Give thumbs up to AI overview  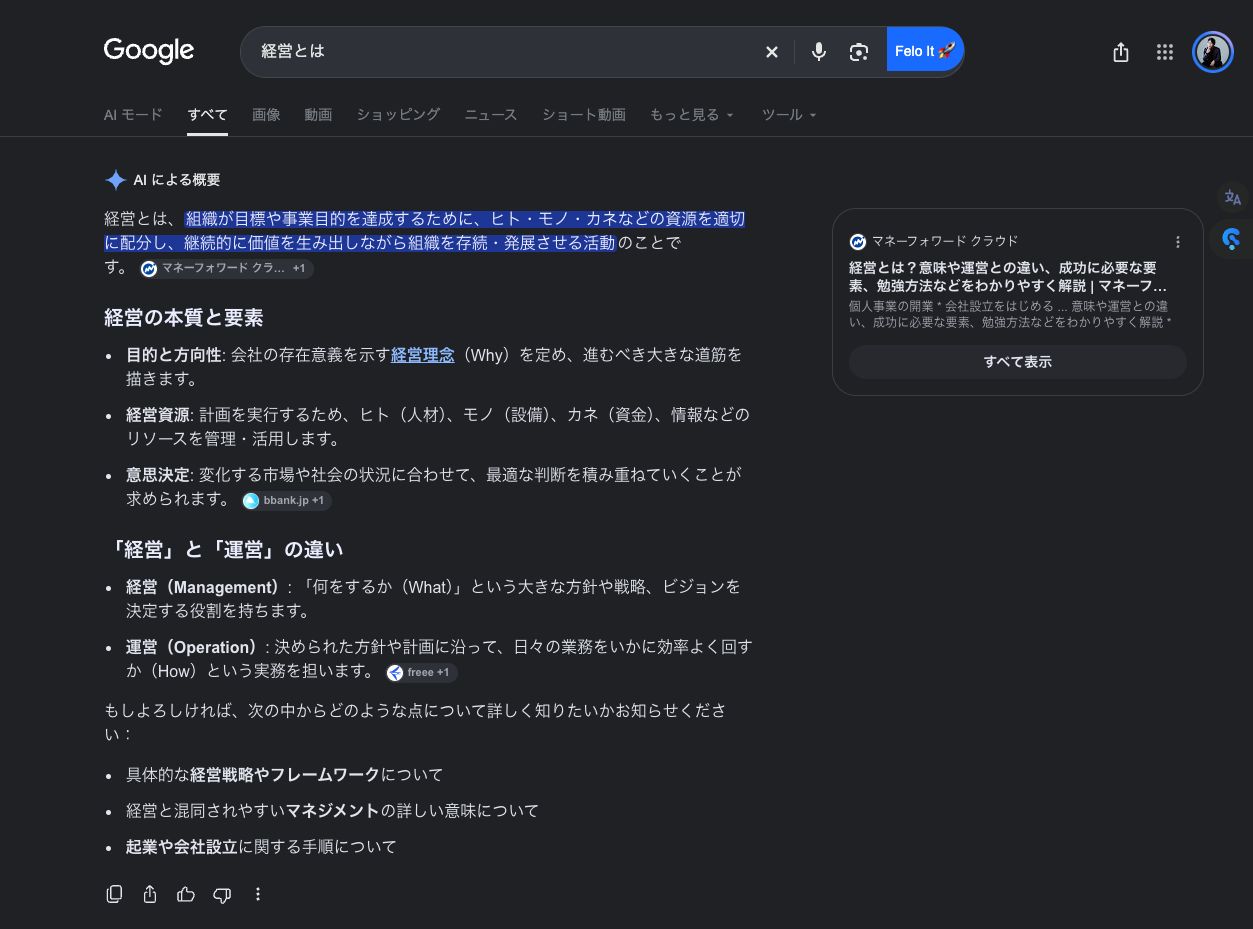186,894
